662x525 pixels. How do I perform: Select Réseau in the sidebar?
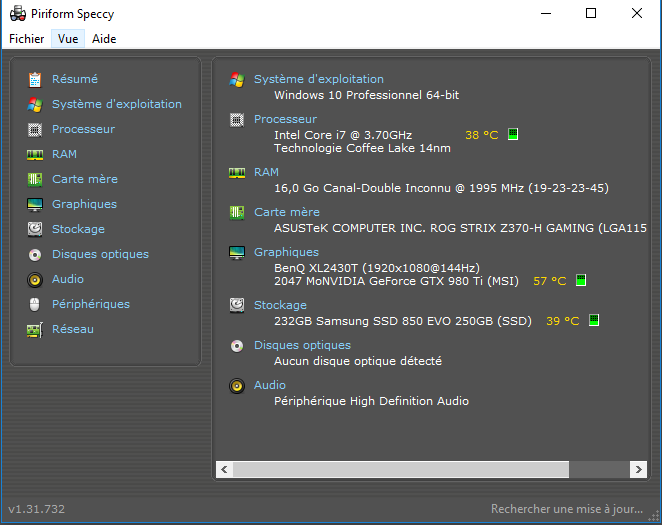pos(73,329)
